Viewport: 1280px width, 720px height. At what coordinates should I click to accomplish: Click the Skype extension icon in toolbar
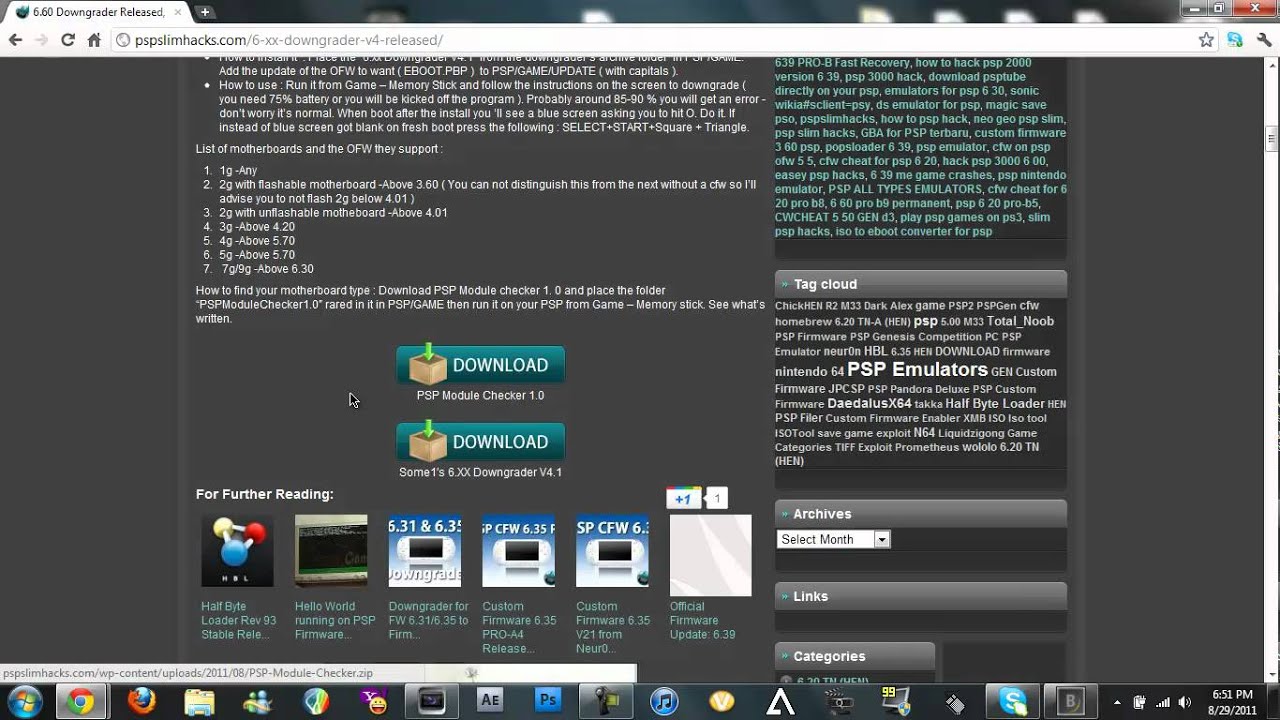pos(1235,40)
